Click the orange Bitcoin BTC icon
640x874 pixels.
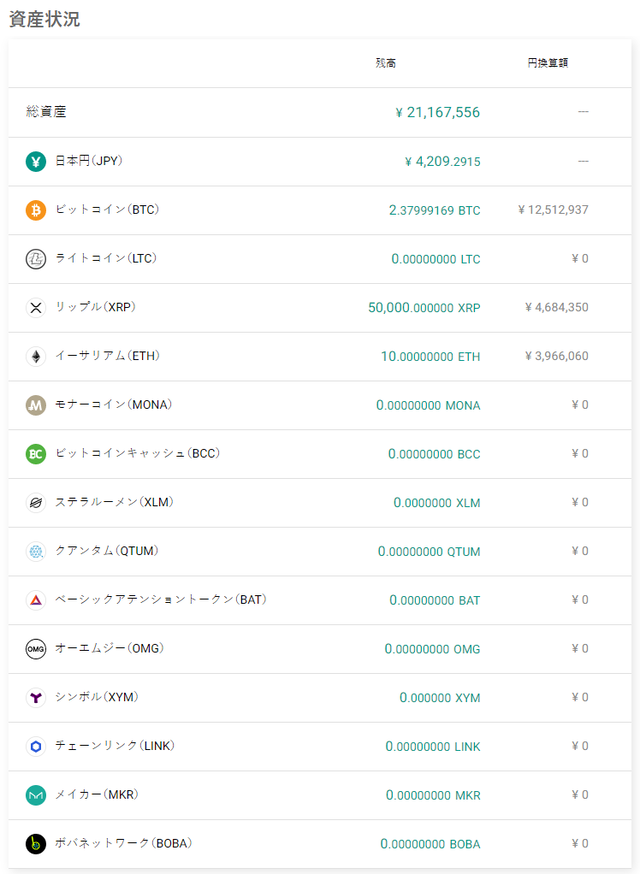tap(36, 210)
